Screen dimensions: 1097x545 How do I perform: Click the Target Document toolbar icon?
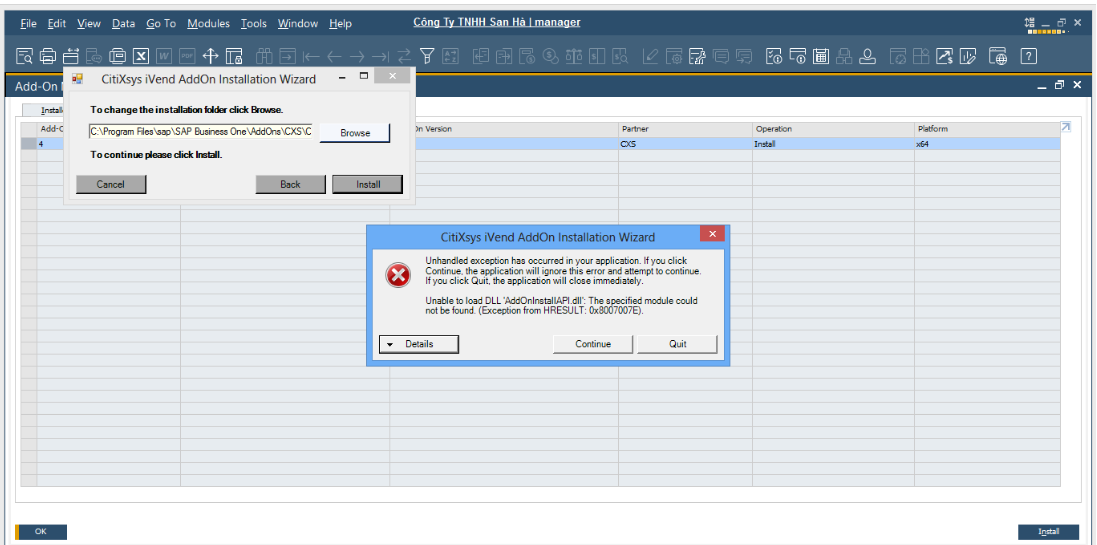(x=504, y=56)
